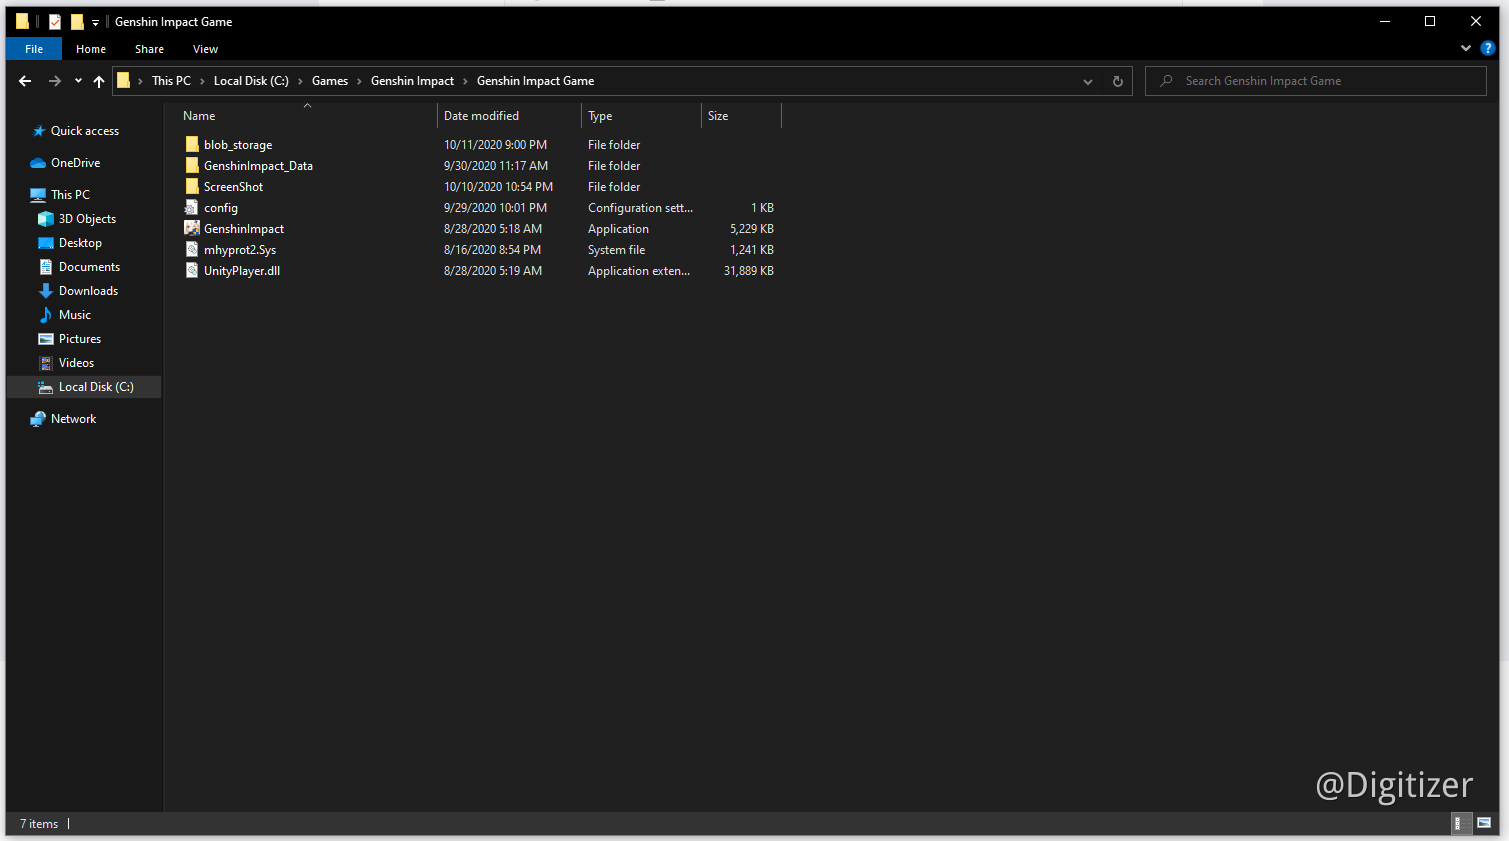Image resolution: width=1509 pixels, height=841 pixels.
Task: Select the blob_storage folder name
Action: coord(238,145)
